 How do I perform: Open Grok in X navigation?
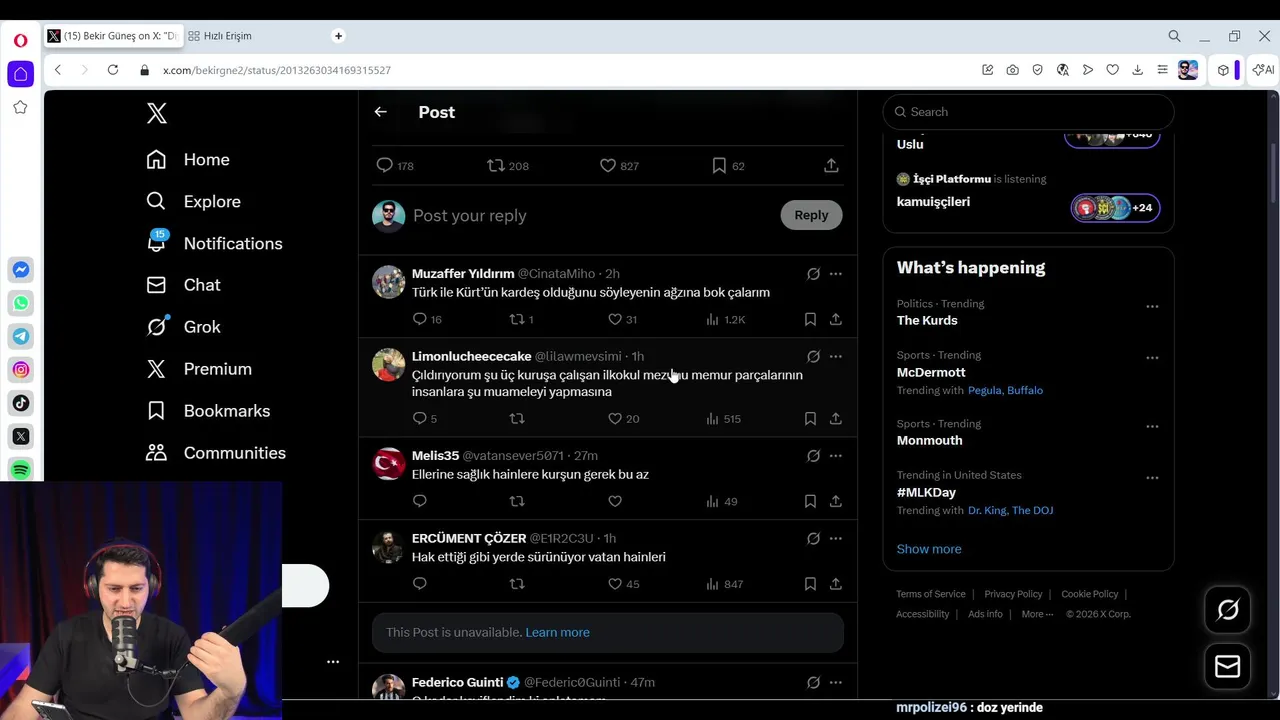[184, 327]
